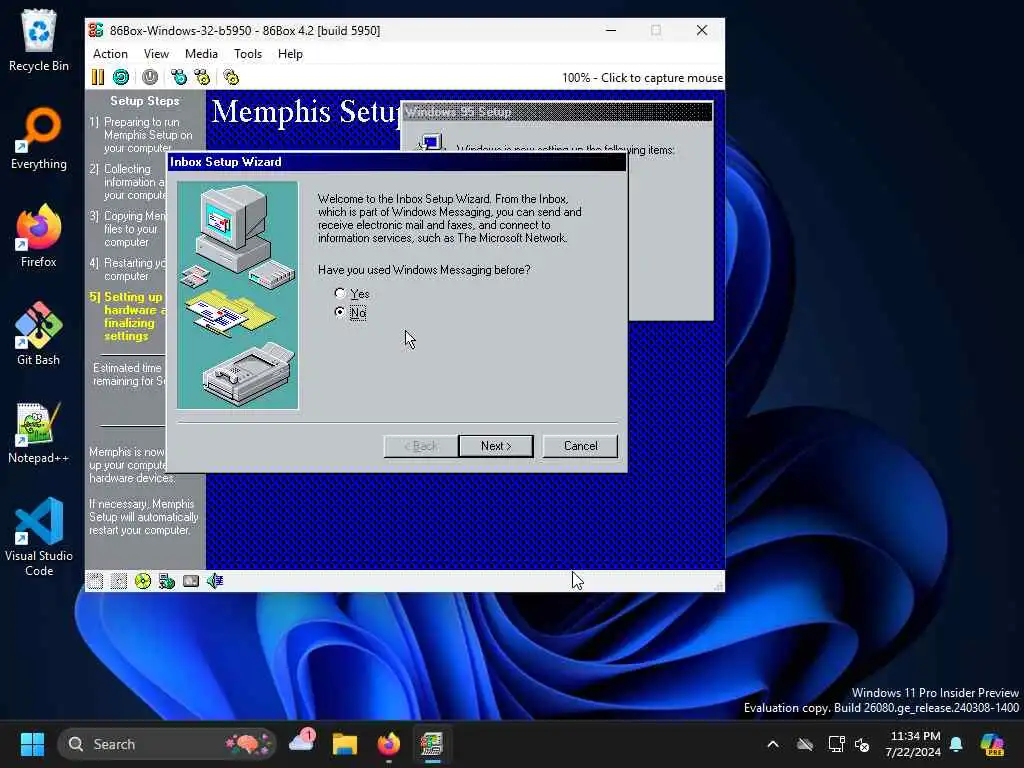Open the Action menu

pos(110,54)
